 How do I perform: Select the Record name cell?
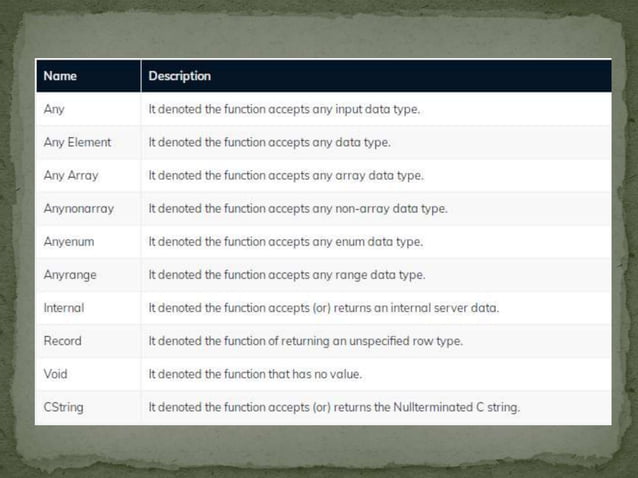click(x=88, y=341)
